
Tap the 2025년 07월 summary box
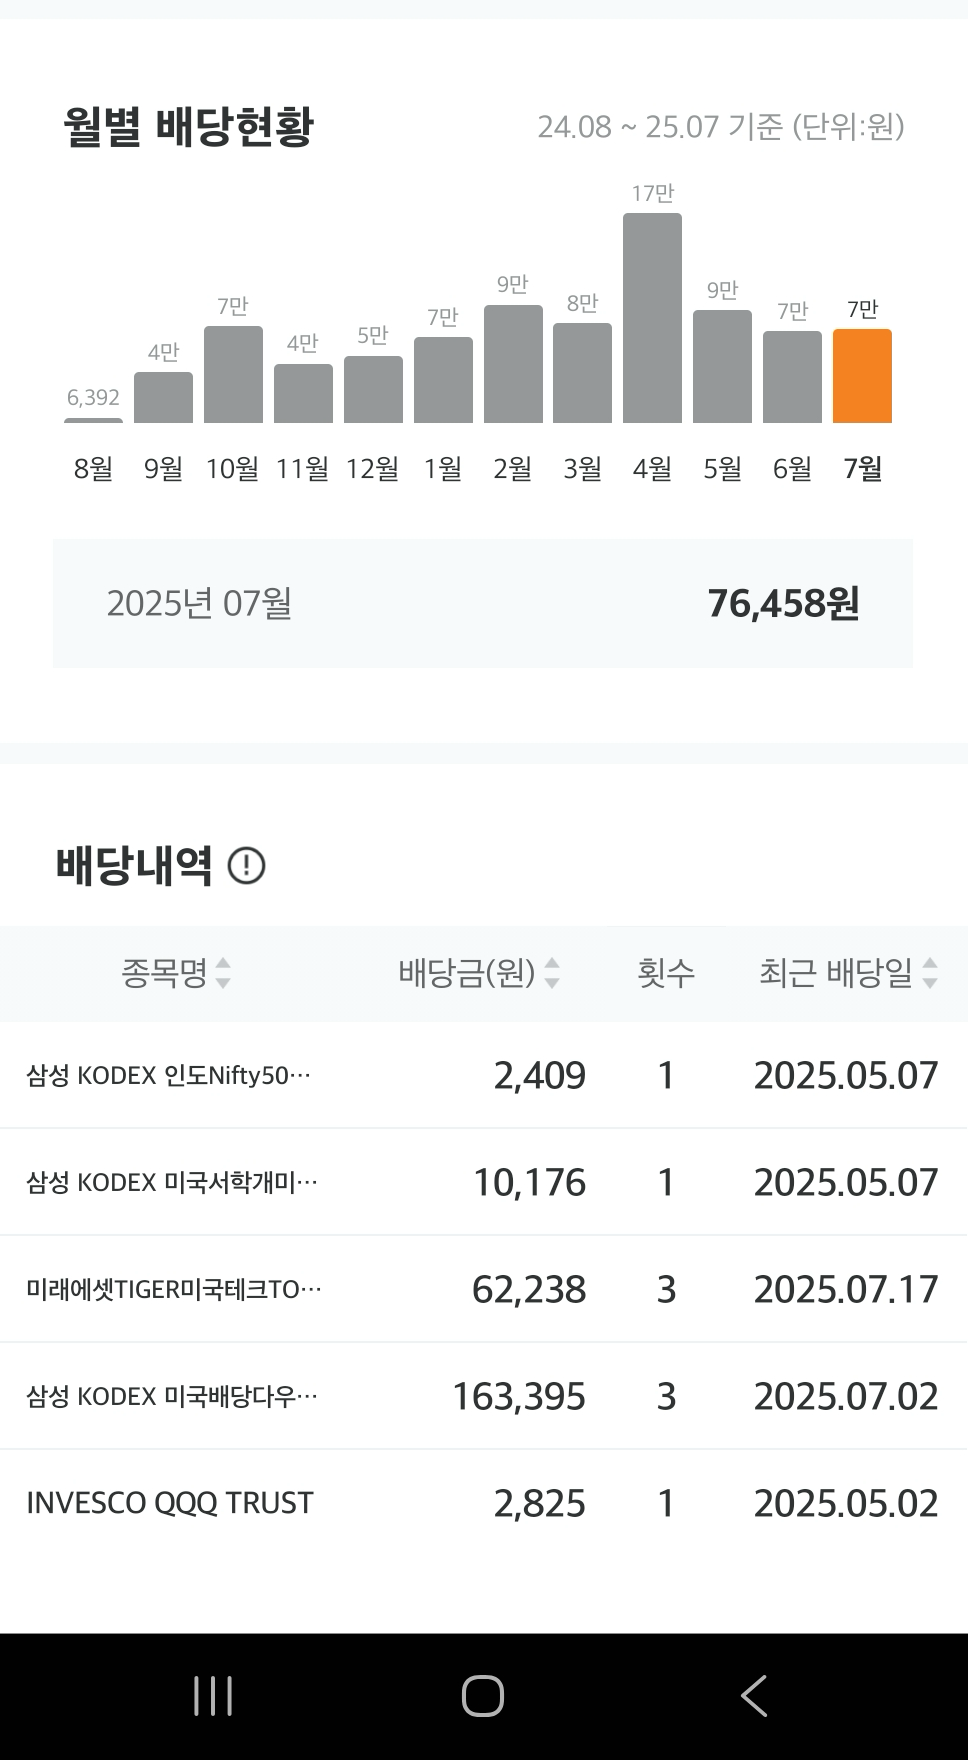[x=483, y=603]
